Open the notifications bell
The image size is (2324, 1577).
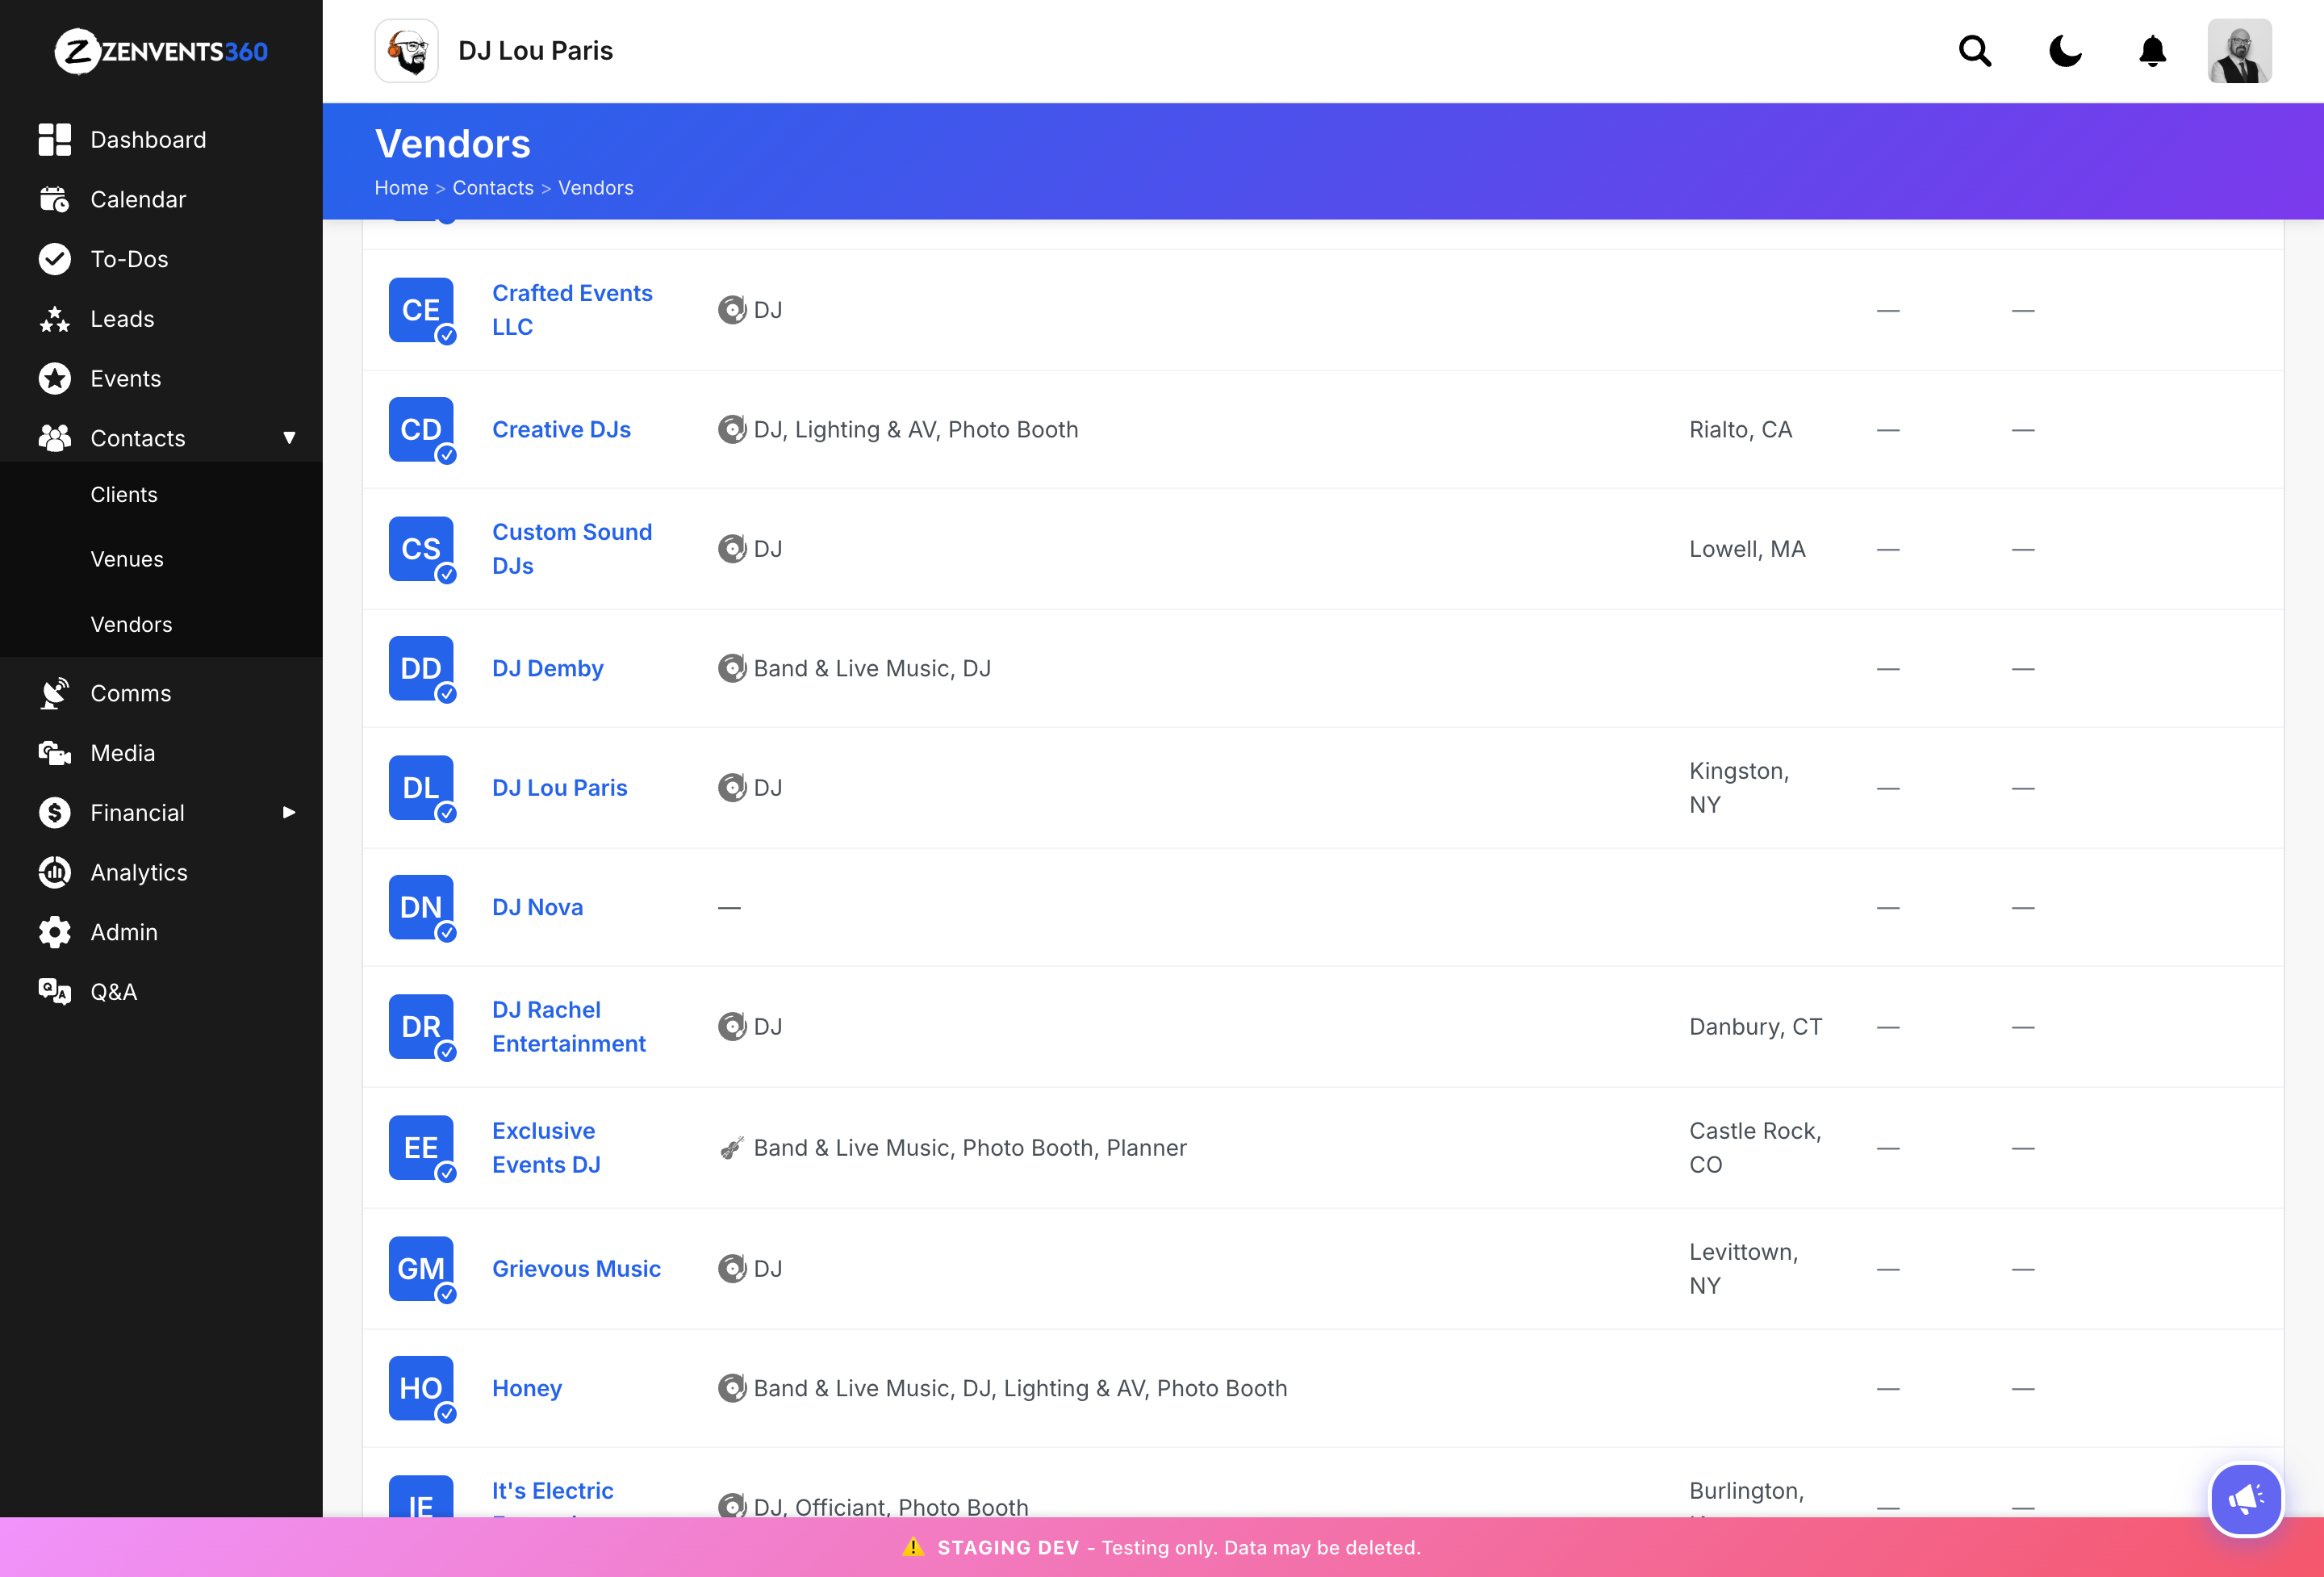coord(2152,51)
